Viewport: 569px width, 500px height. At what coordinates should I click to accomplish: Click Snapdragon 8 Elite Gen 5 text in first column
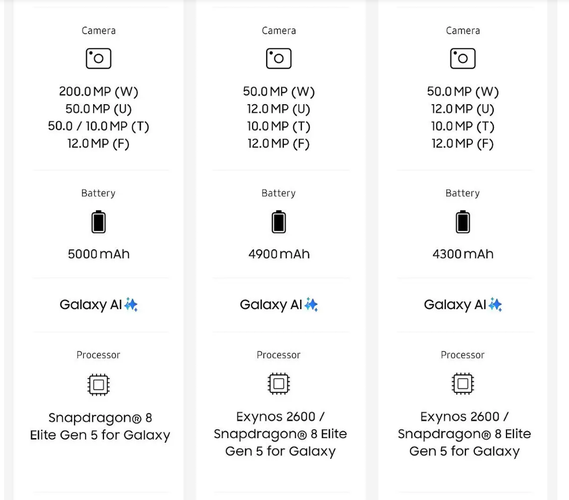click(x=100, y=426)
